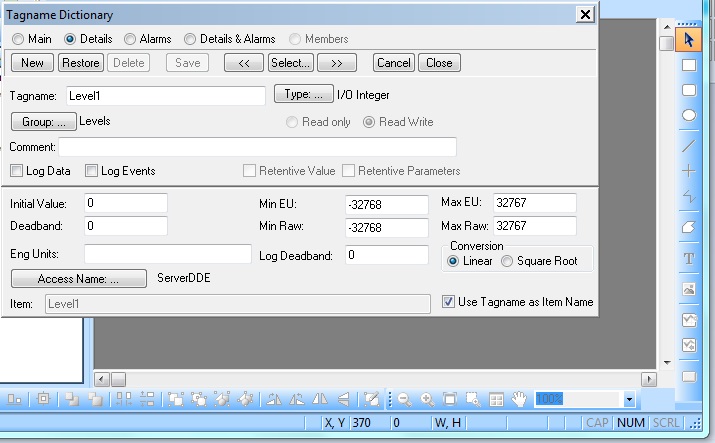Select Square Root conversion option
The width and height of the screenshot is (715, 443).
pyautogui.click(x=507, y=261)
